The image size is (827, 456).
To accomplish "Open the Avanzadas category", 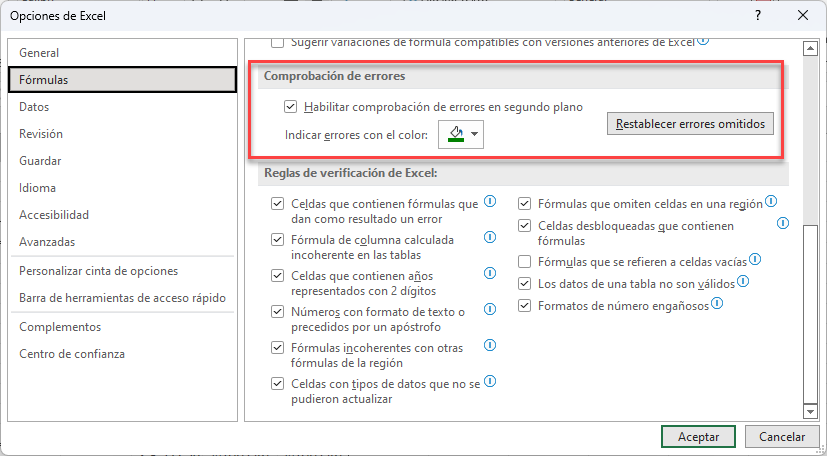I will 122,242.
